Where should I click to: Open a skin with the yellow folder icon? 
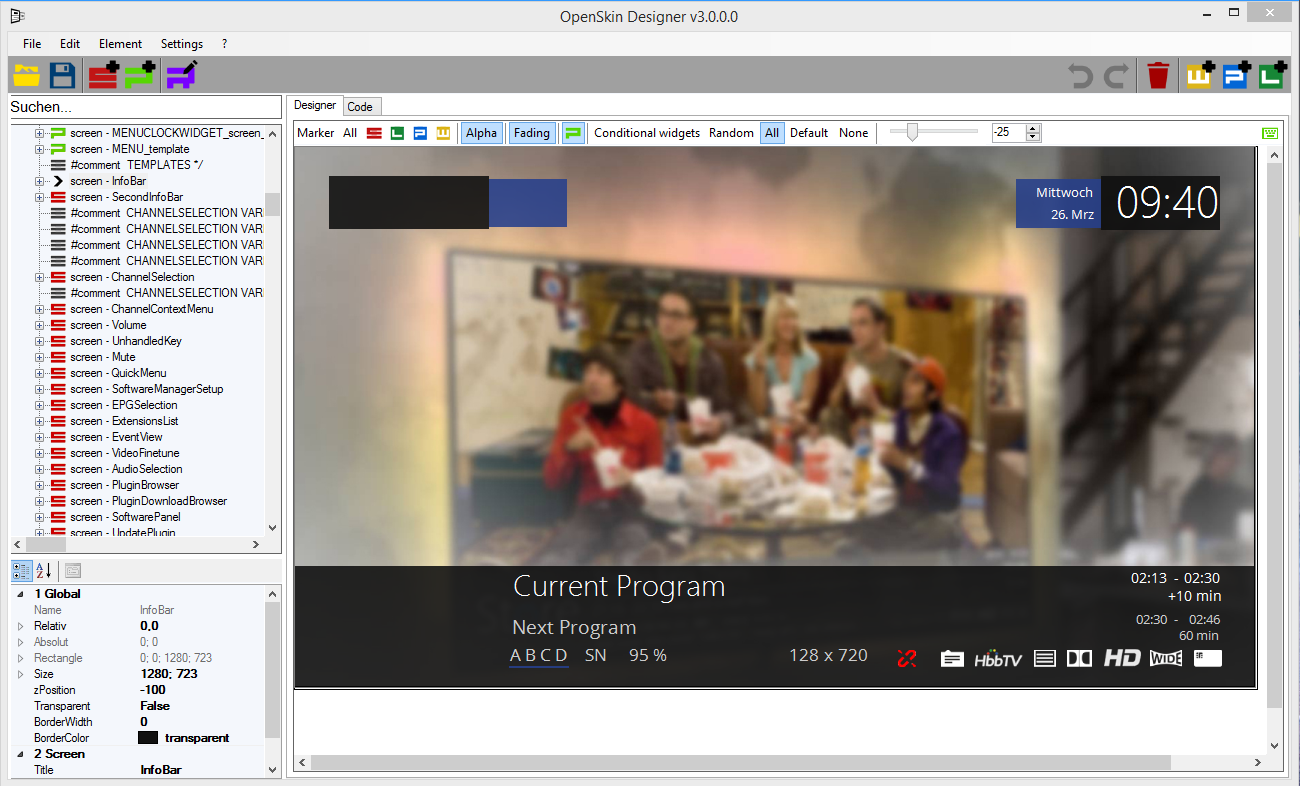26,75
